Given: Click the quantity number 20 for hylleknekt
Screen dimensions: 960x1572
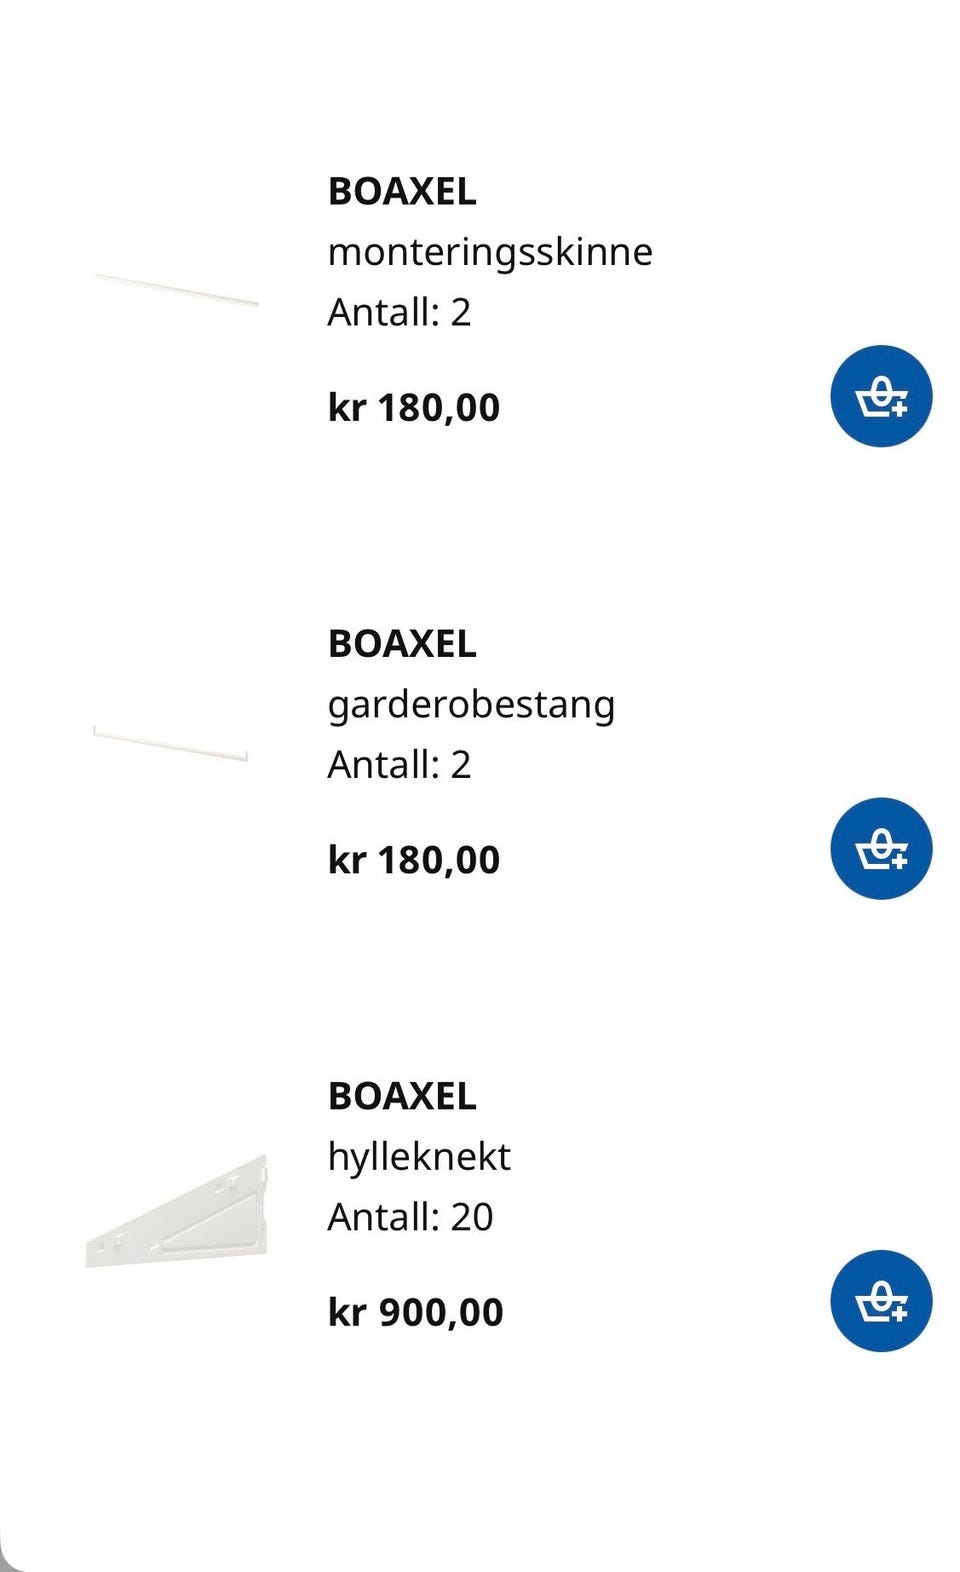Looking at the screenshot, I should point(472,1217).
